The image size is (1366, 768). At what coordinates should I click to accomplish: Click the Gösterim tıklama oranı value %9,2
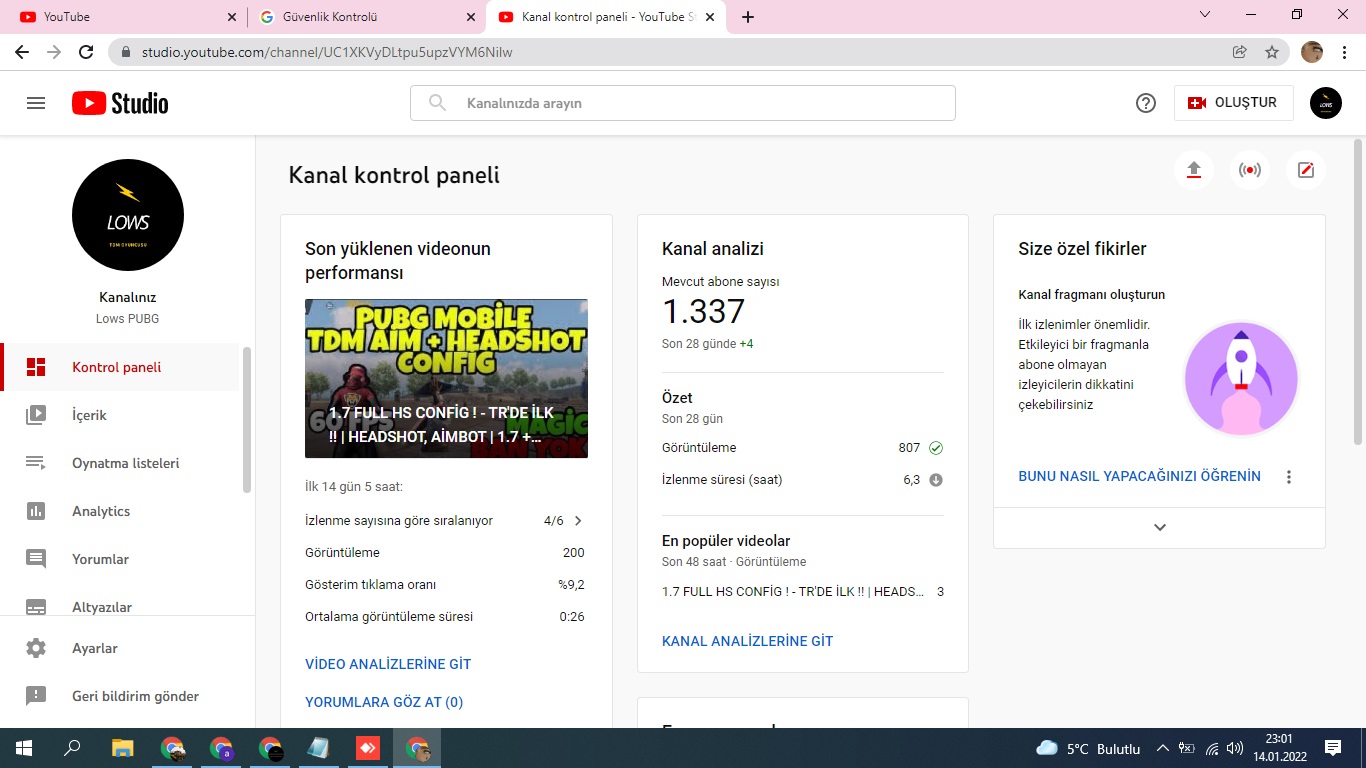571,585
